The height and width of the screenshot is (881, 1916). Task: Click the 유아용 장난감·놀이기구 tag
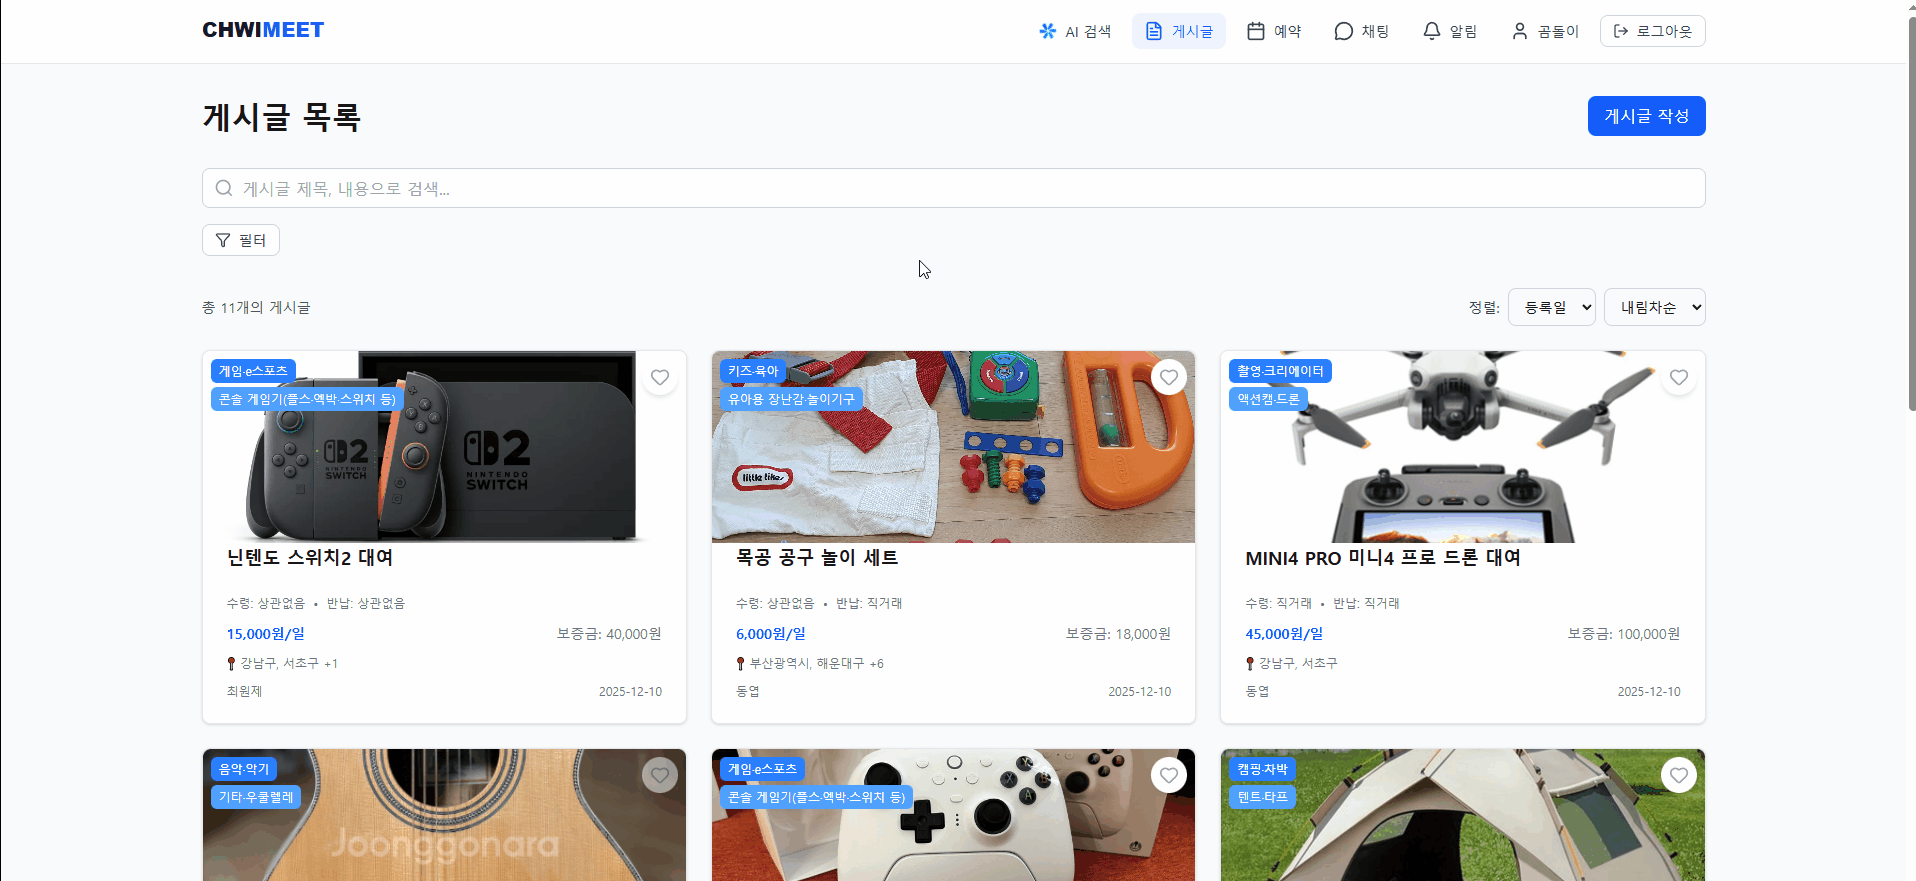791,399
